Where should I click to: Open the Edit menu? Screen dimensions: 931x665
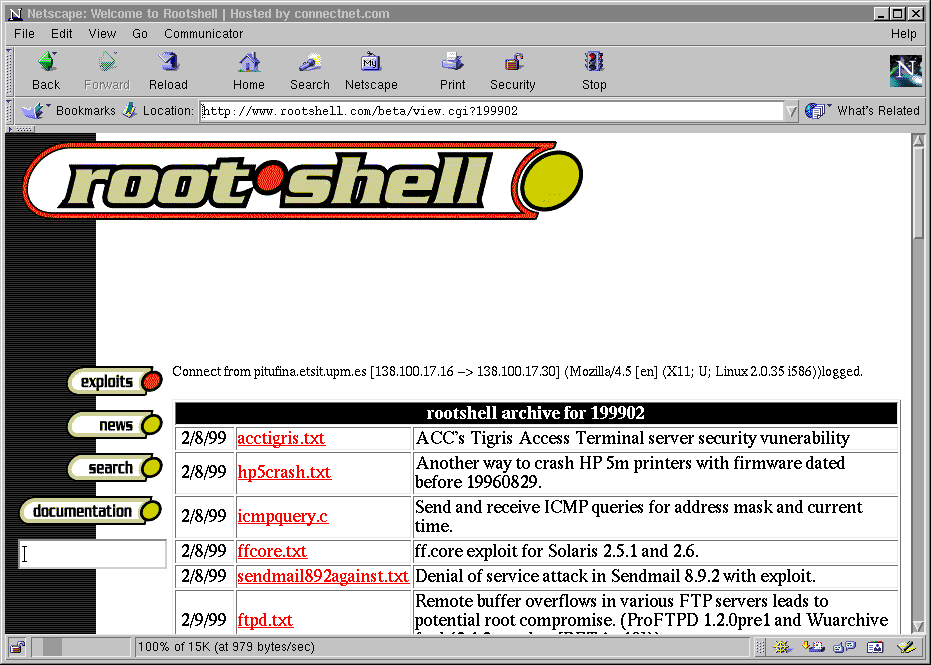click(62, 33)
